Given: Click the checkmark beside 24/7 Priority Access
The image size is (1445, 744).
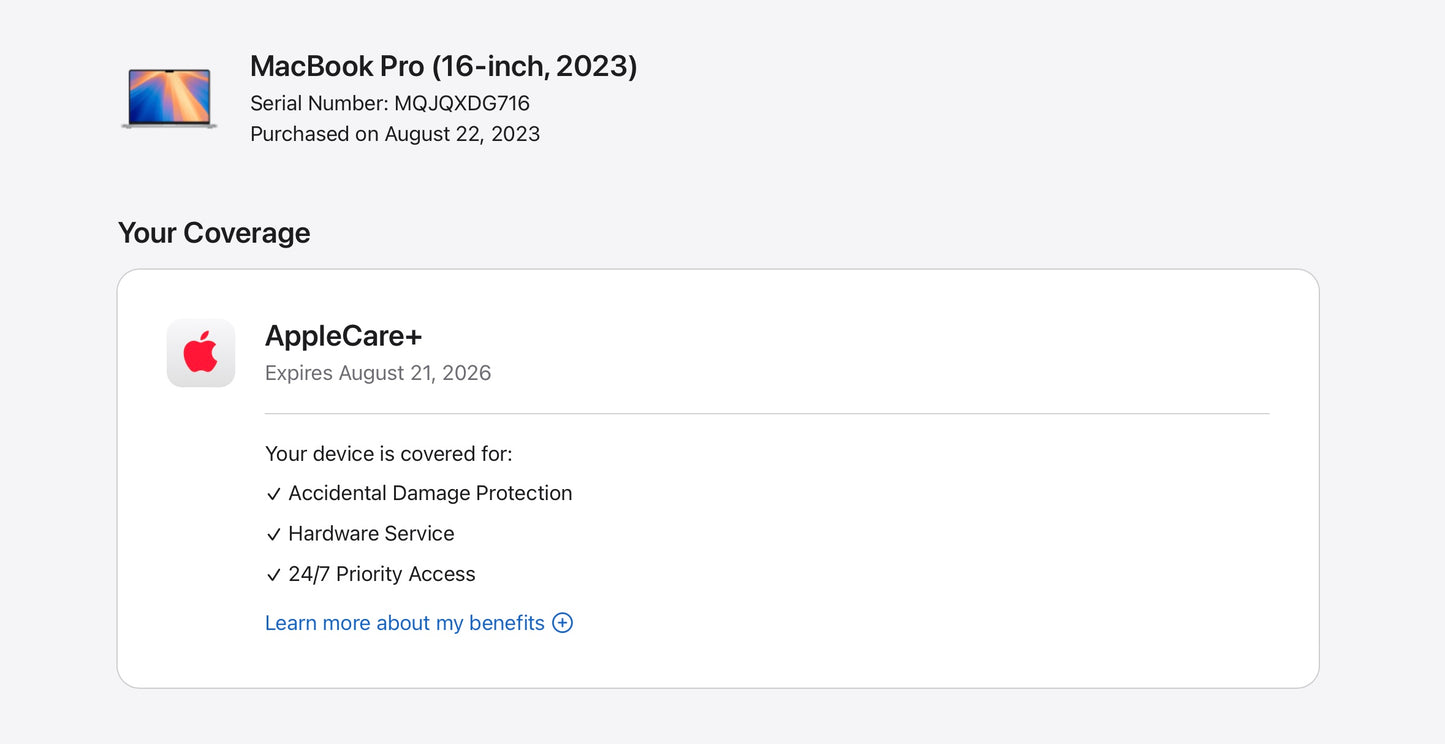Looking at the screenshot, I should [273, 575].
